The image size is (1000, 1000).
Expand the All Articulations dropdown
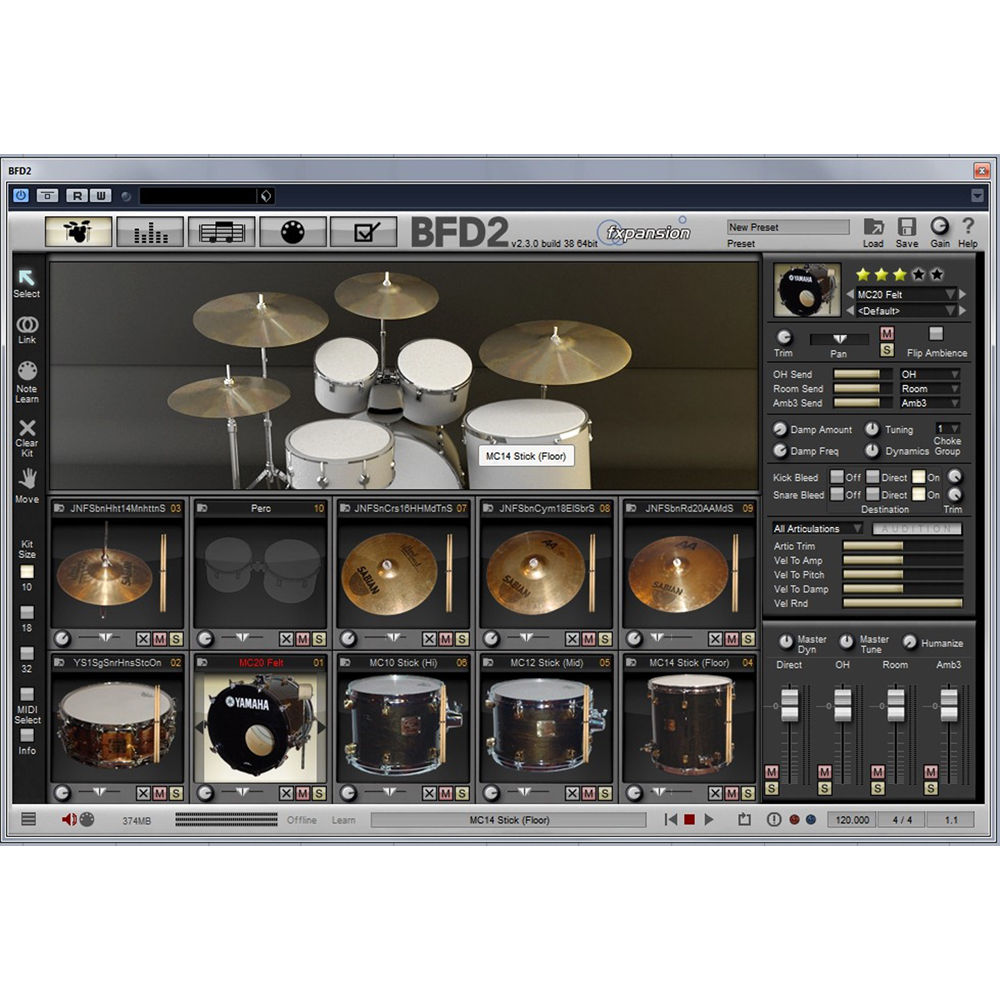(x=817, y=528)
